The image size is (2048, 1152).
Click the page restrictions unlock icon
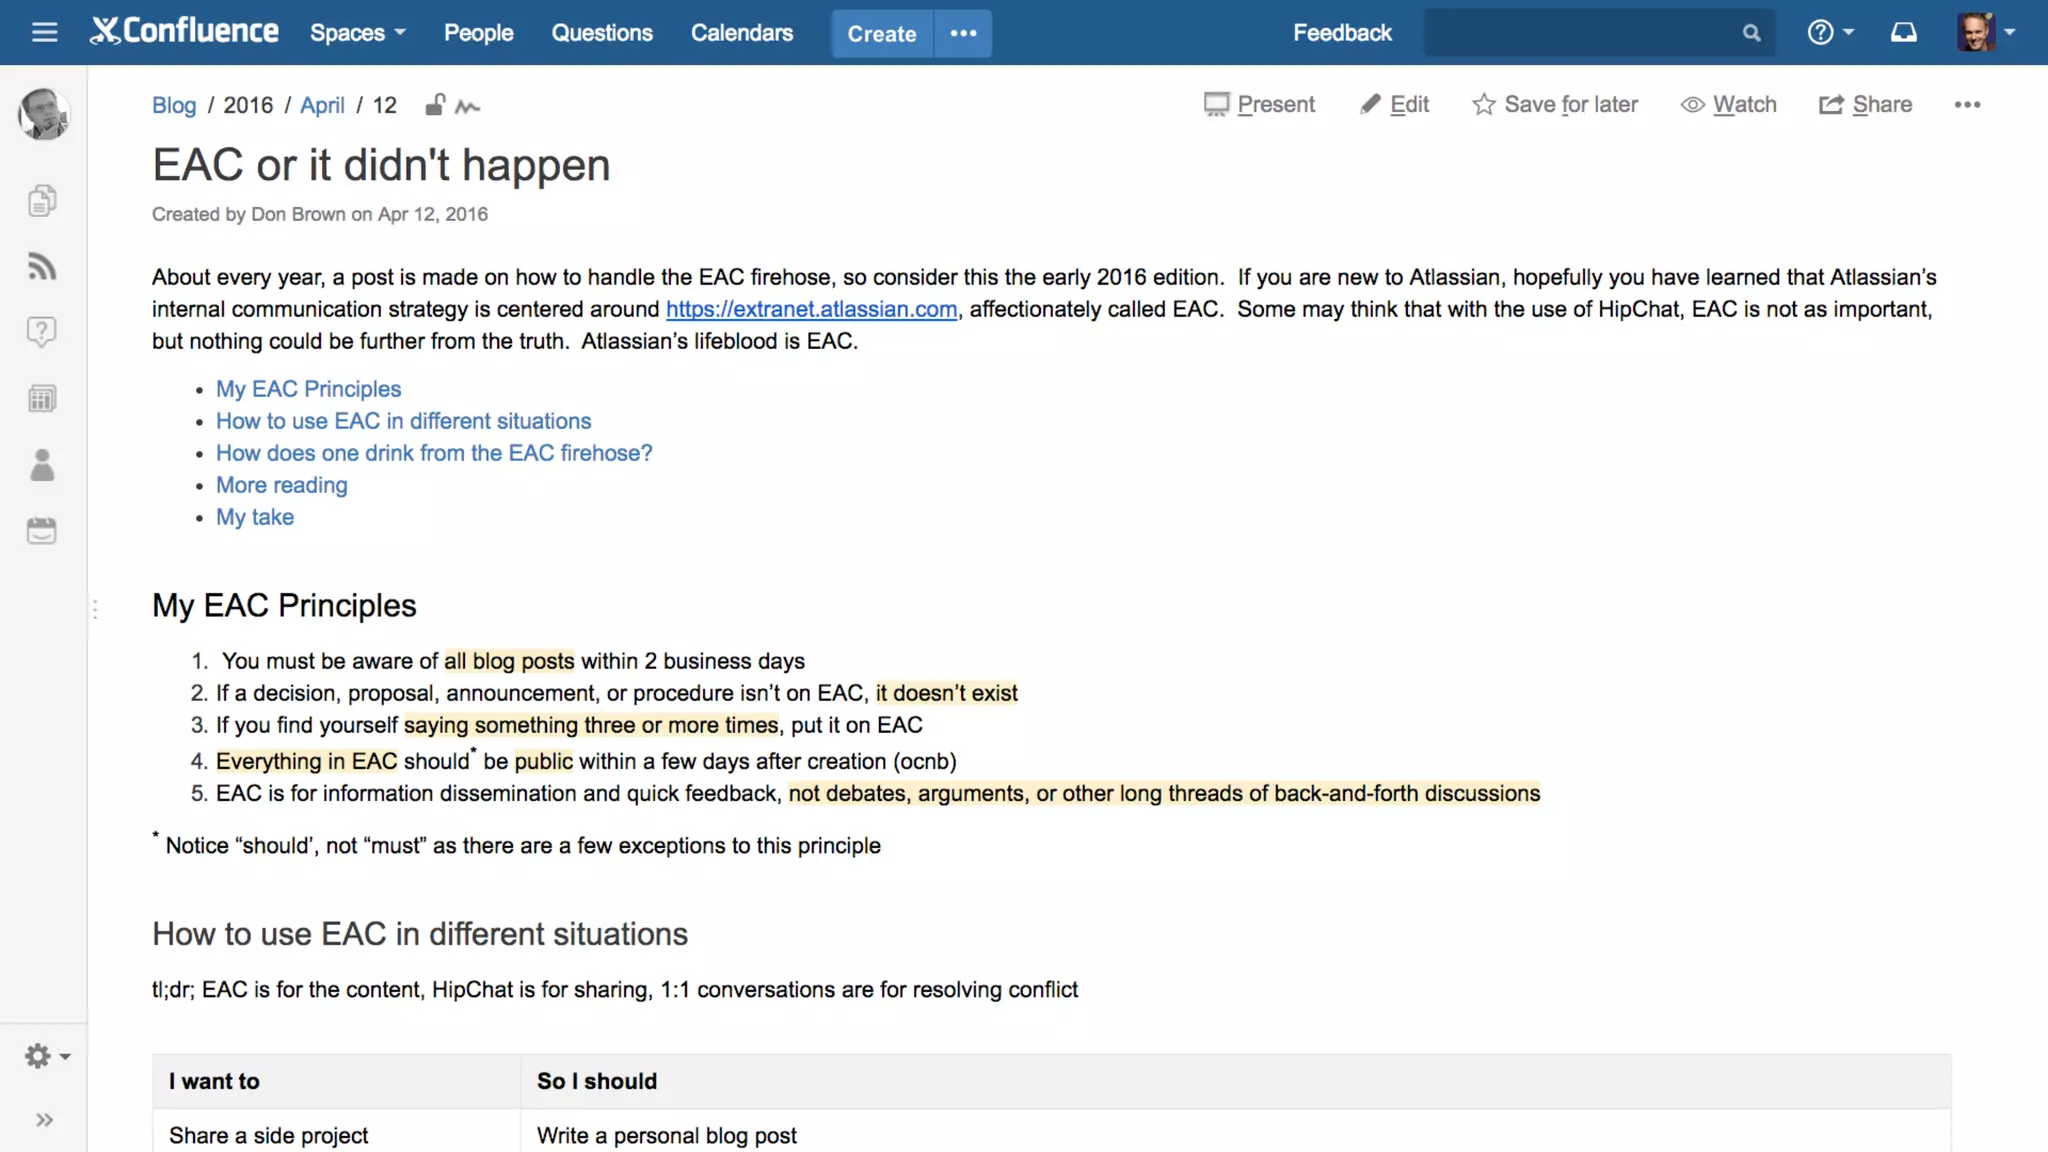(435, 105)
